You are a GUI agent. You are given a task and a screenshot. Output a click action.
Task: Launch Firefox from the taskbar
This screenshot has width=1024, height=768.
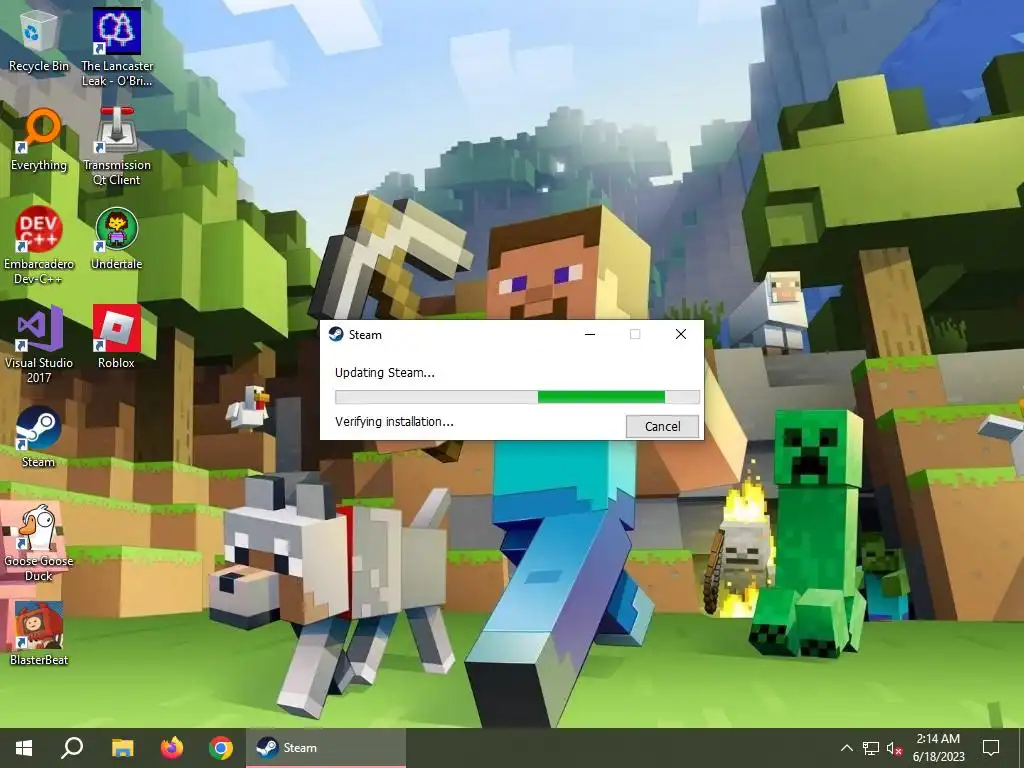click(172, 748)
